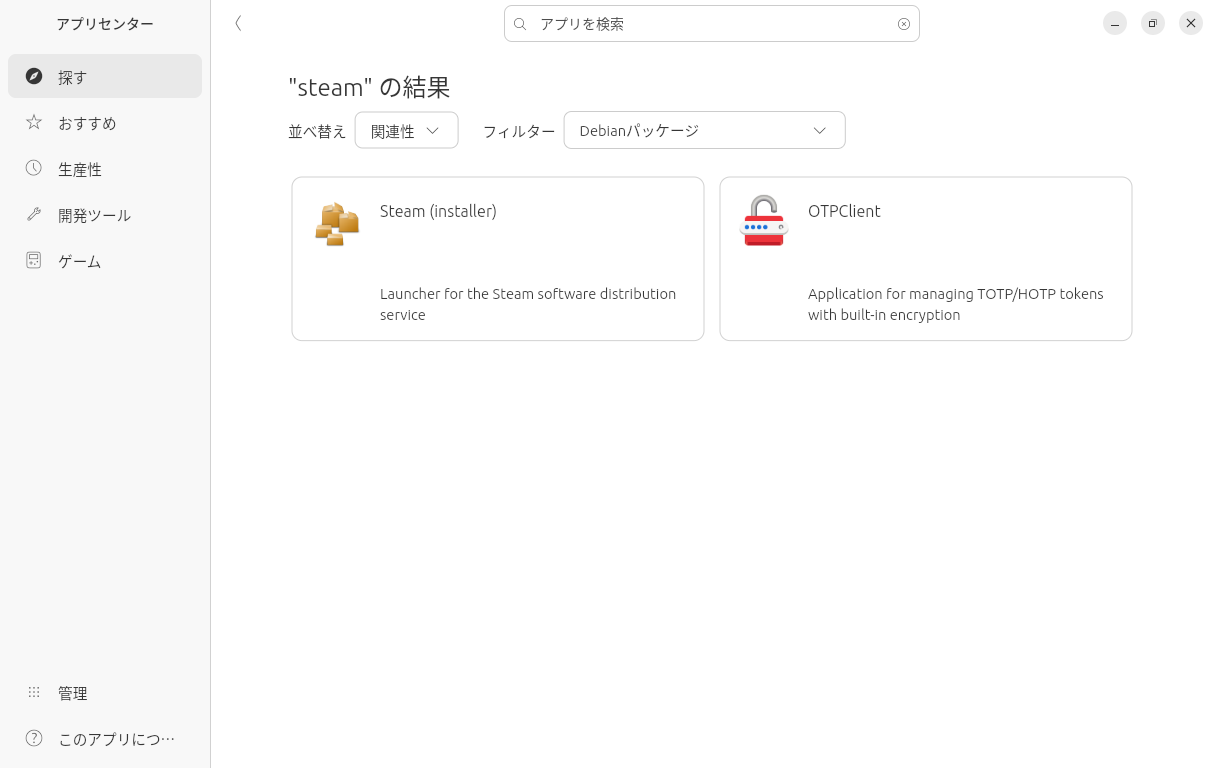
Task: Go back with the back arrow
Action: pos(238,23)
